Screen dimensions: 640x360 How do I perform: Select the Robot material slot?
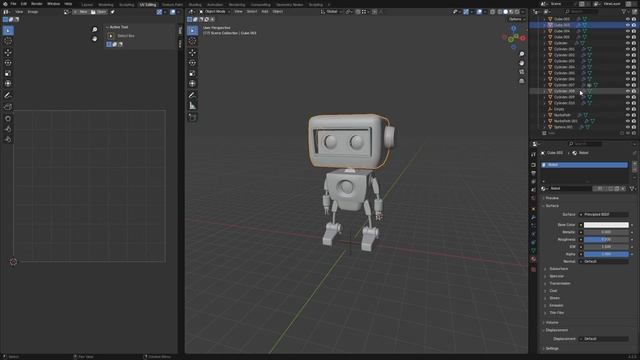[584, 165]
